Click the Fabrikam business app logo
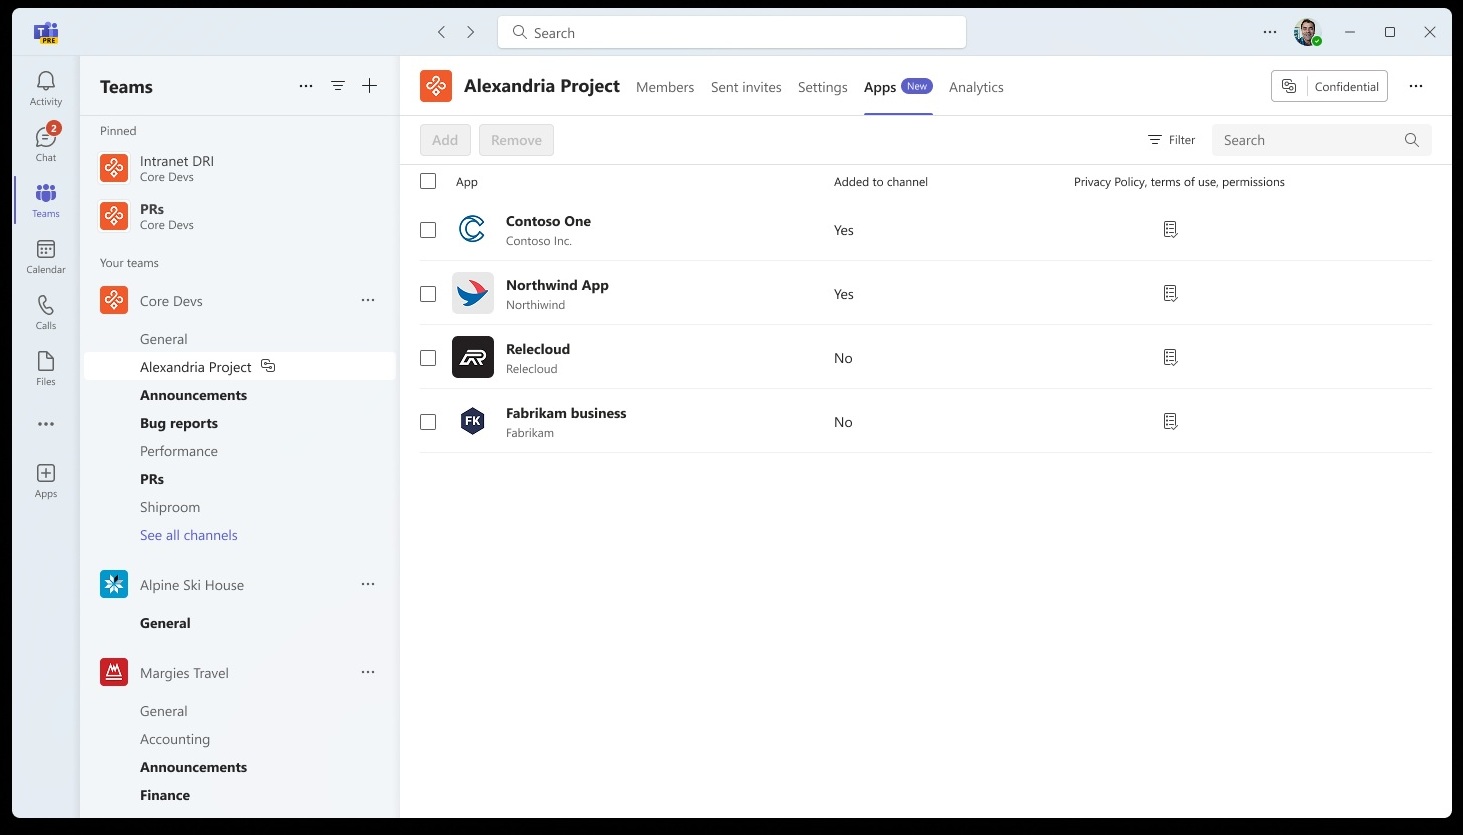 (x=473, y=421)
